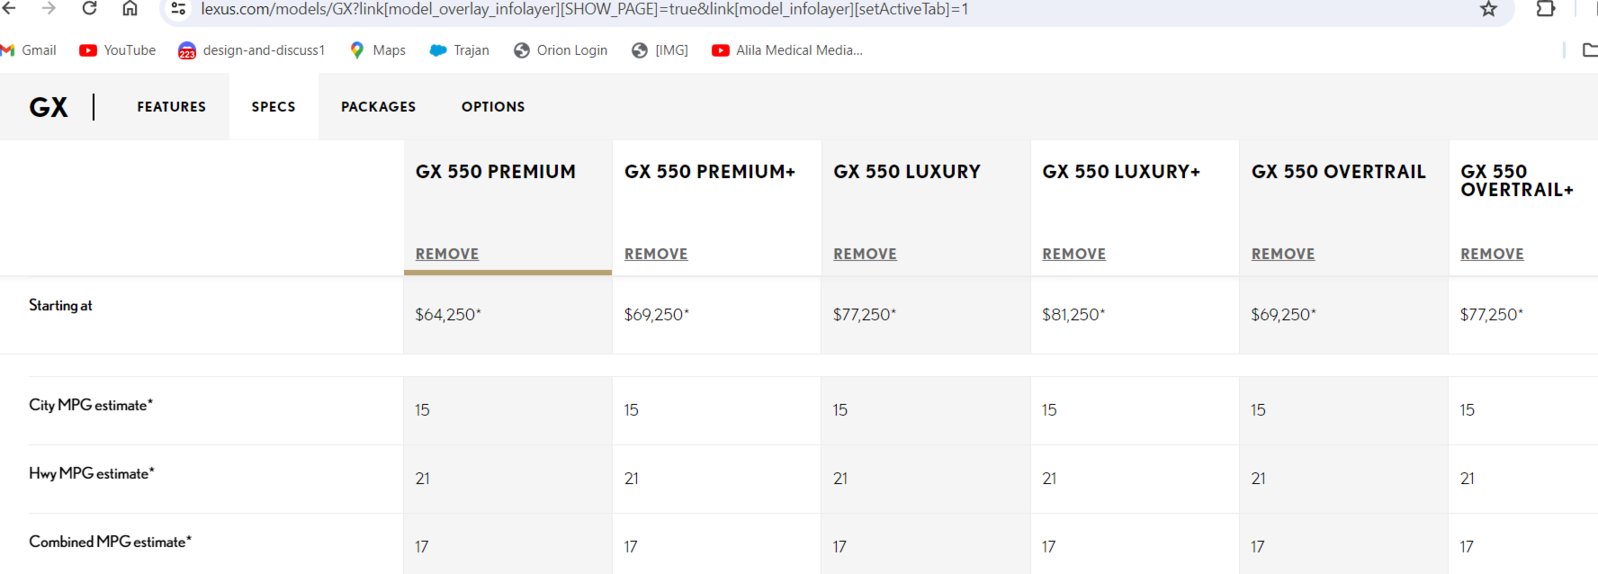Remove GX 550 Luxury column
The image size is (1598, 574).
(x=865, y=254)
